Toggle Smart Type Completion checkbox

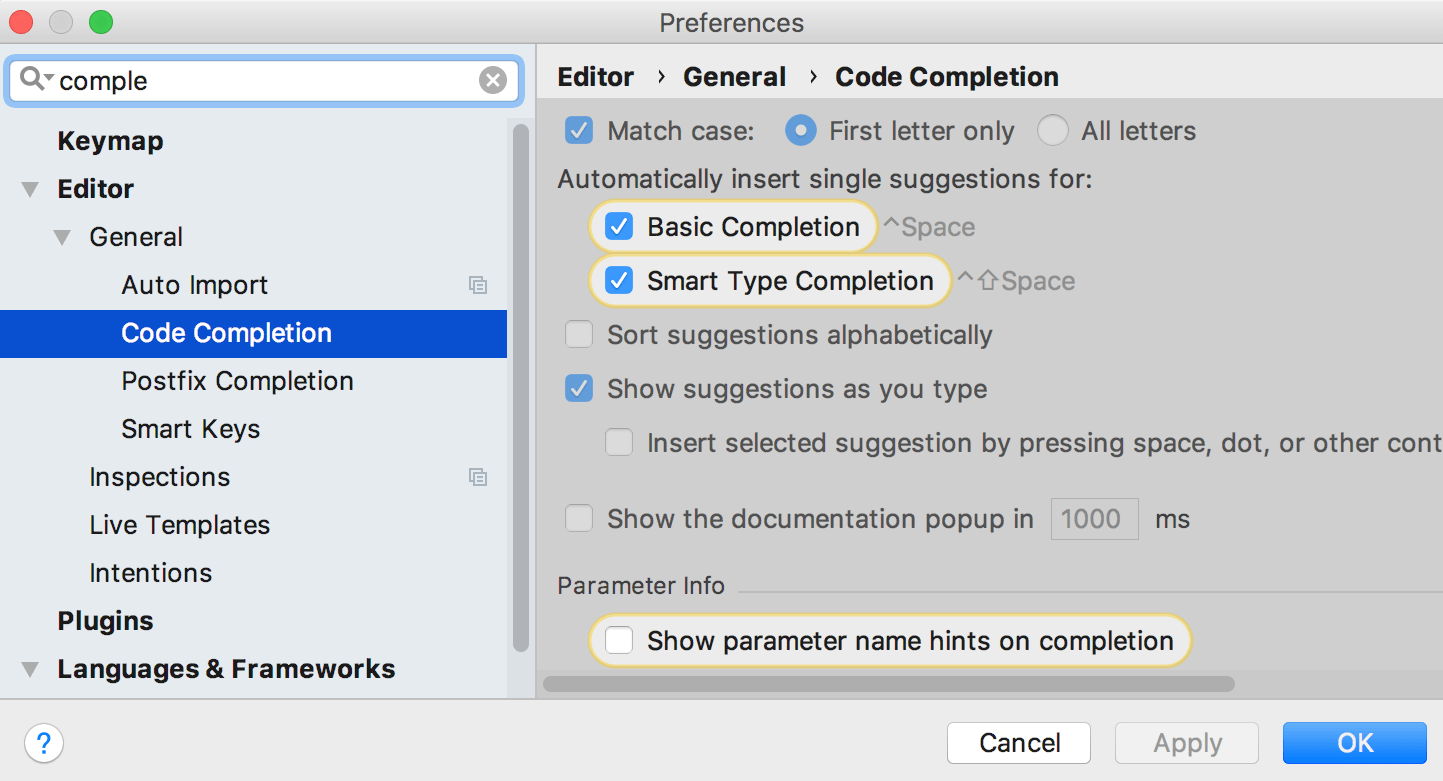coord(619,281)
